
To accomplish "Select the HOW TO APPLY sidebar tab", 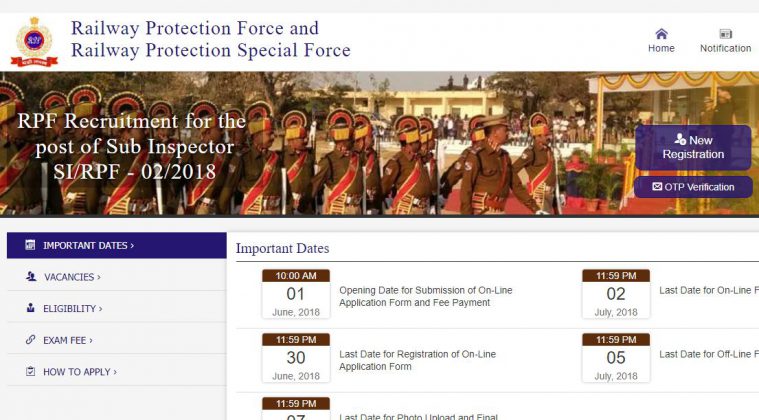I will tap(117, 372).
